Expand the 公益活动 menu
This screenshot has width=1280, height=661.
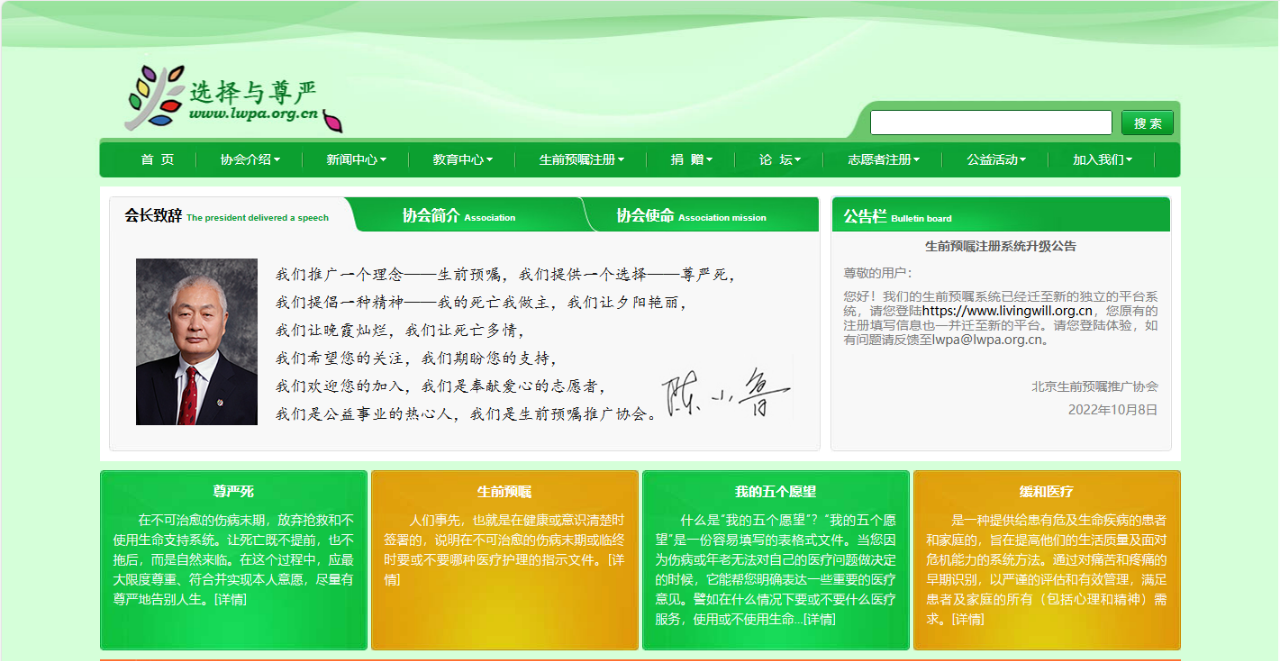pyautogui.click(x=996, y=160)
